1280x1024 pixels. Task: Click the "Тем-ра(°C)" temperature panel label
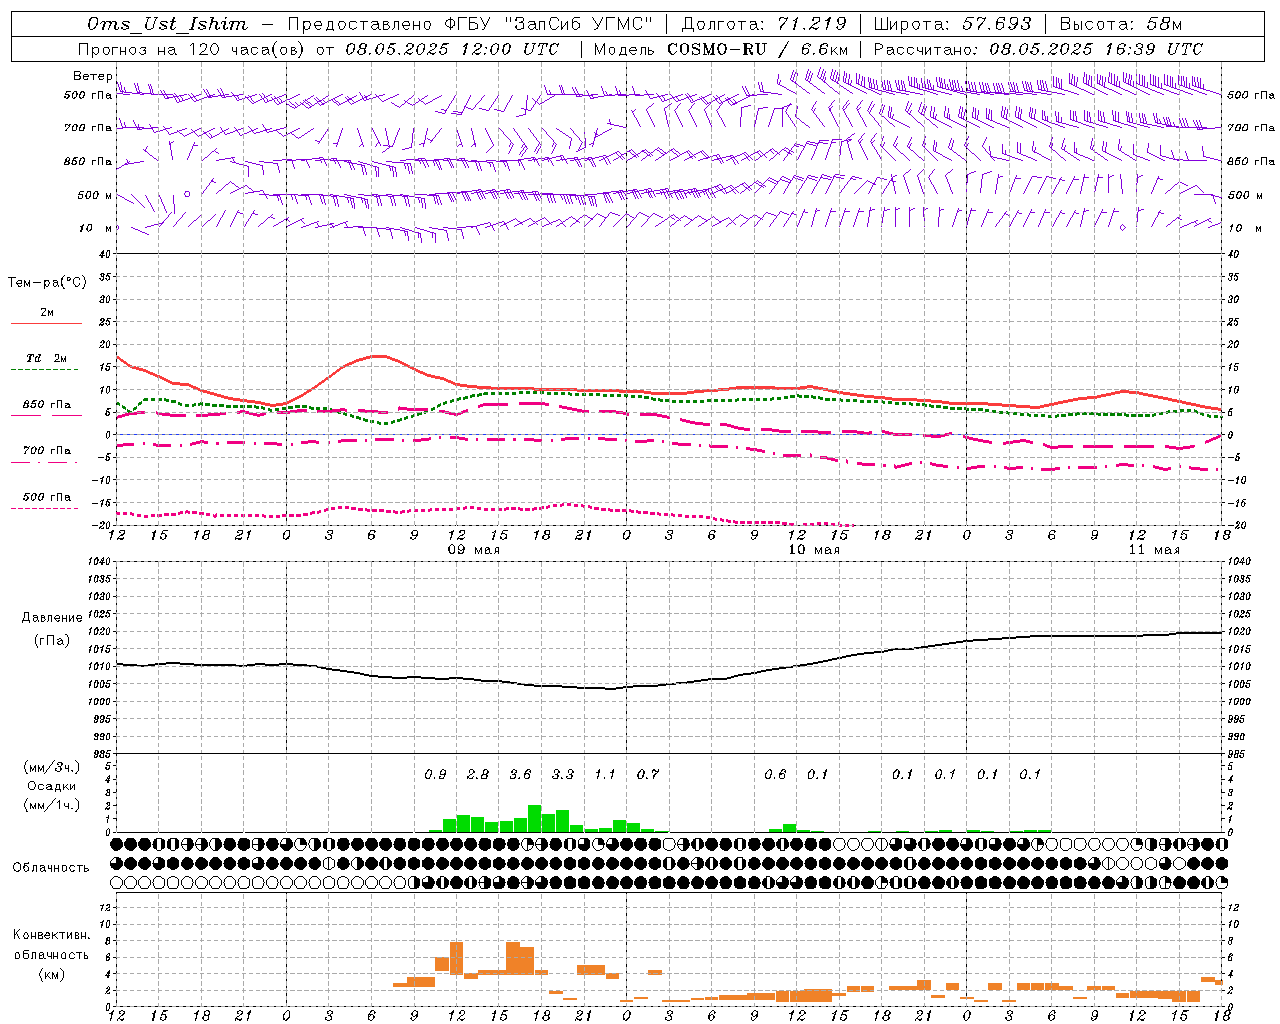[x=47, y=283]
